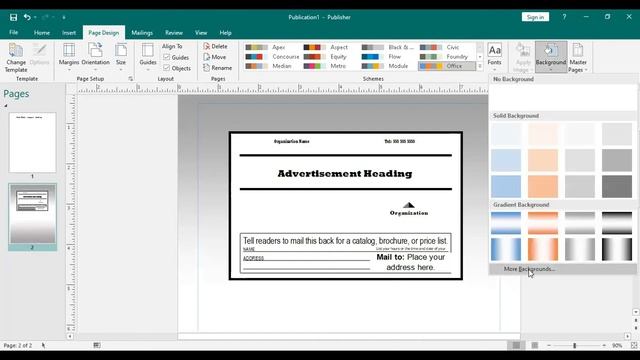This screenshot has width=640, height=360.
Task: Select the Foundry color scheme
Action: pyautogui.click(x=446, y=57)
